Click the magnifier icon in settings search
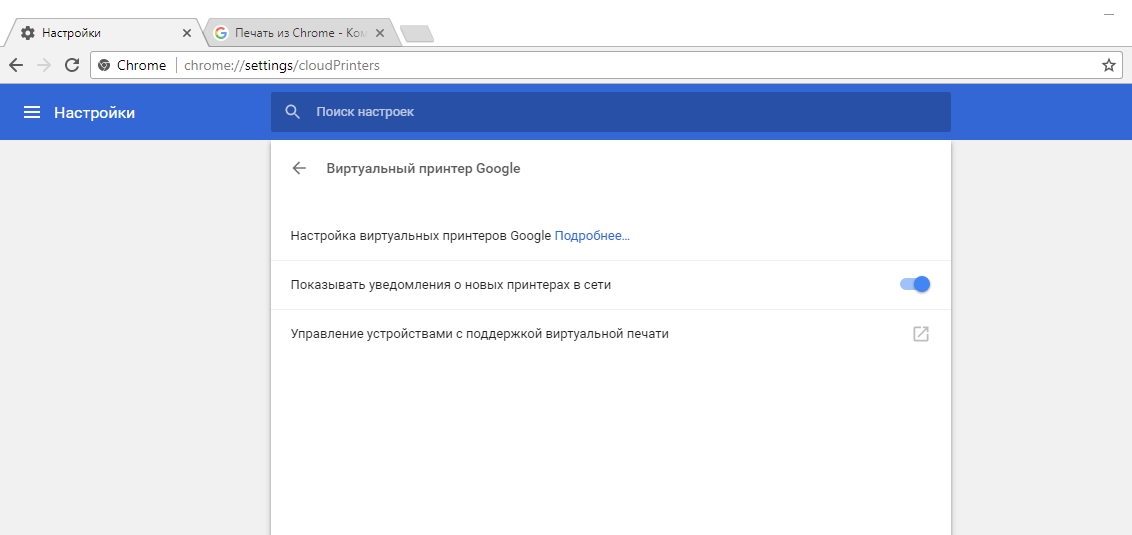The width and height of the screenshot is (1132, 535). [x=292, y=112]
